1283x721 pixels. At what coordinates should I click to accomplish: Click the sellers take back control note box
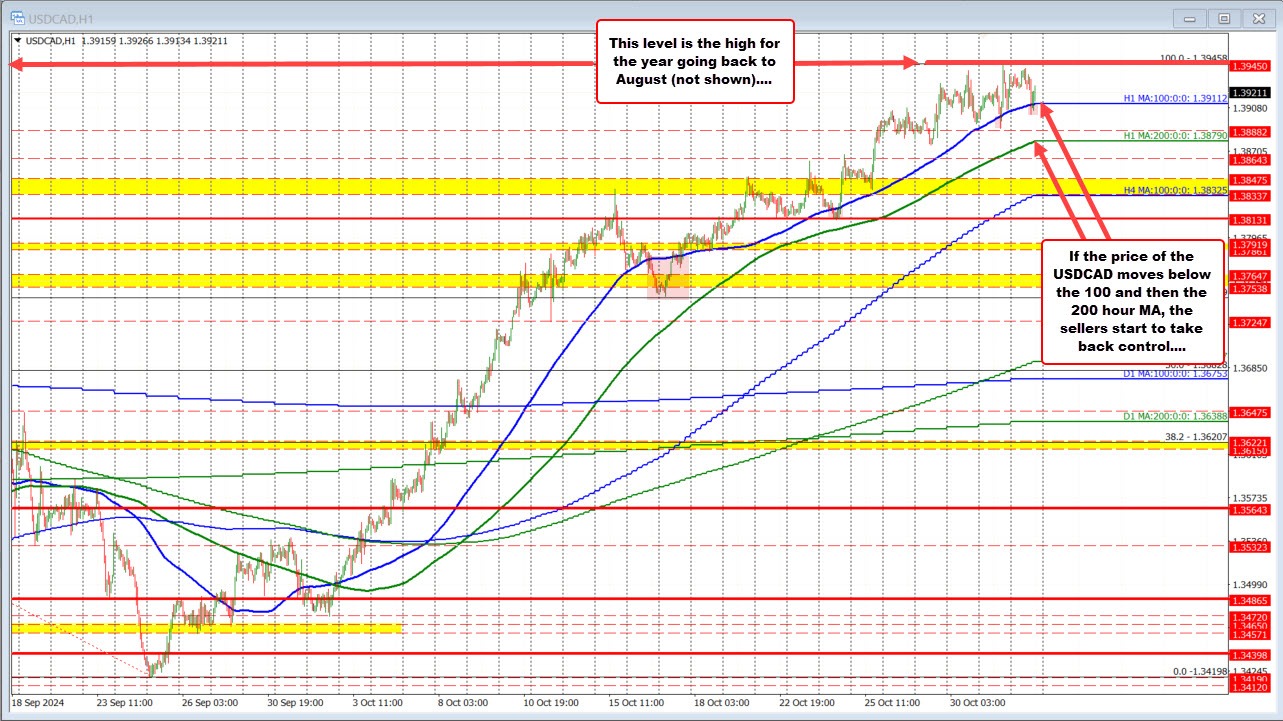click(1133, 301)
